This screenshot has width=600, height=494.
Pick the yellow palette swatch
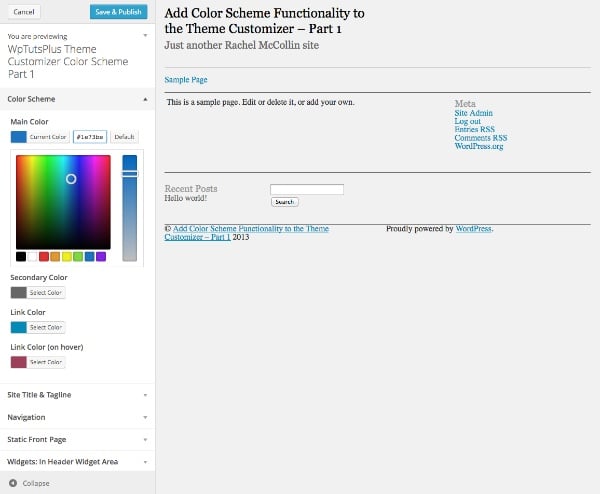point(67,256)
